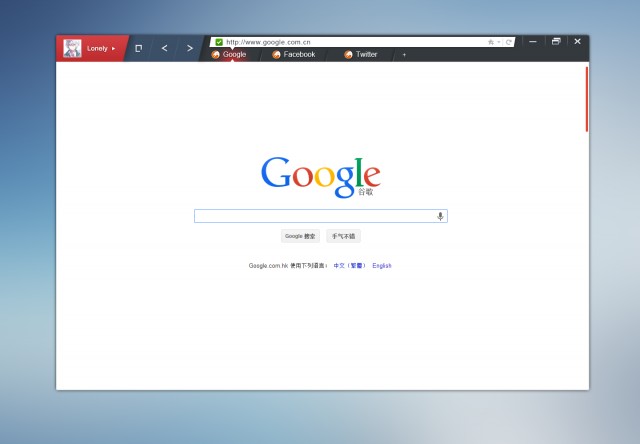Open the 中文（繁體）language link
The height and width of the screenshot is (444, 640).
click(x=349, y=266)
